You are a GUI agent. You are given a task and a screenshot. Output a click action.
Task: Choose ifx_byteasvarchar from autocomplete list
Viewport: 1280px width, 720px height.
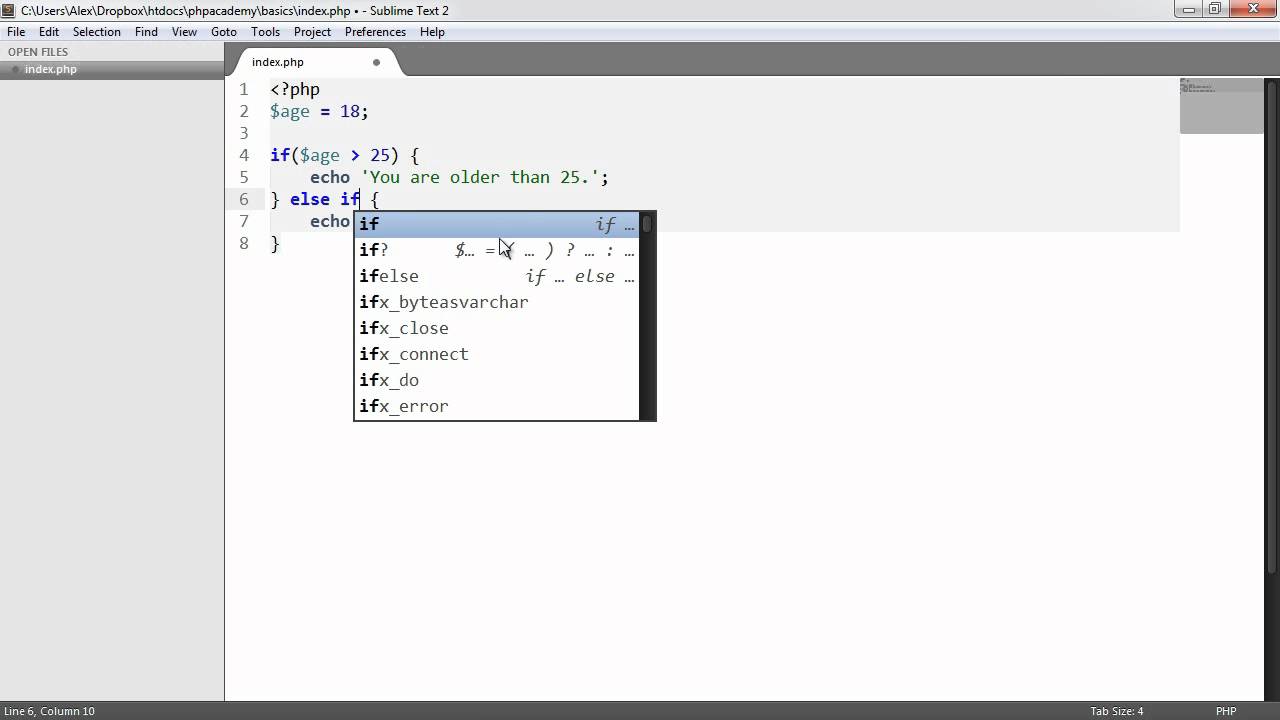click(x=497, y=302)
